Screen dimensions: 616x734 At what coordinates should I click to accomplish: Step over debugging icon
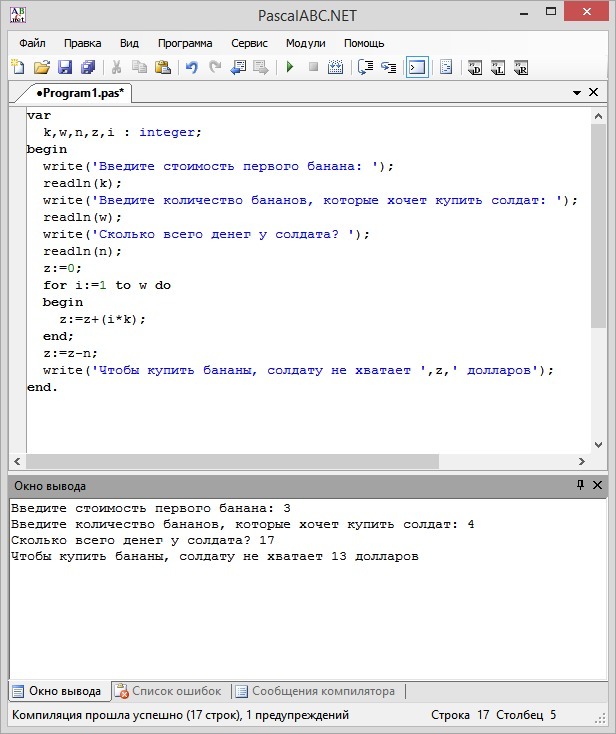click(389, 67)
